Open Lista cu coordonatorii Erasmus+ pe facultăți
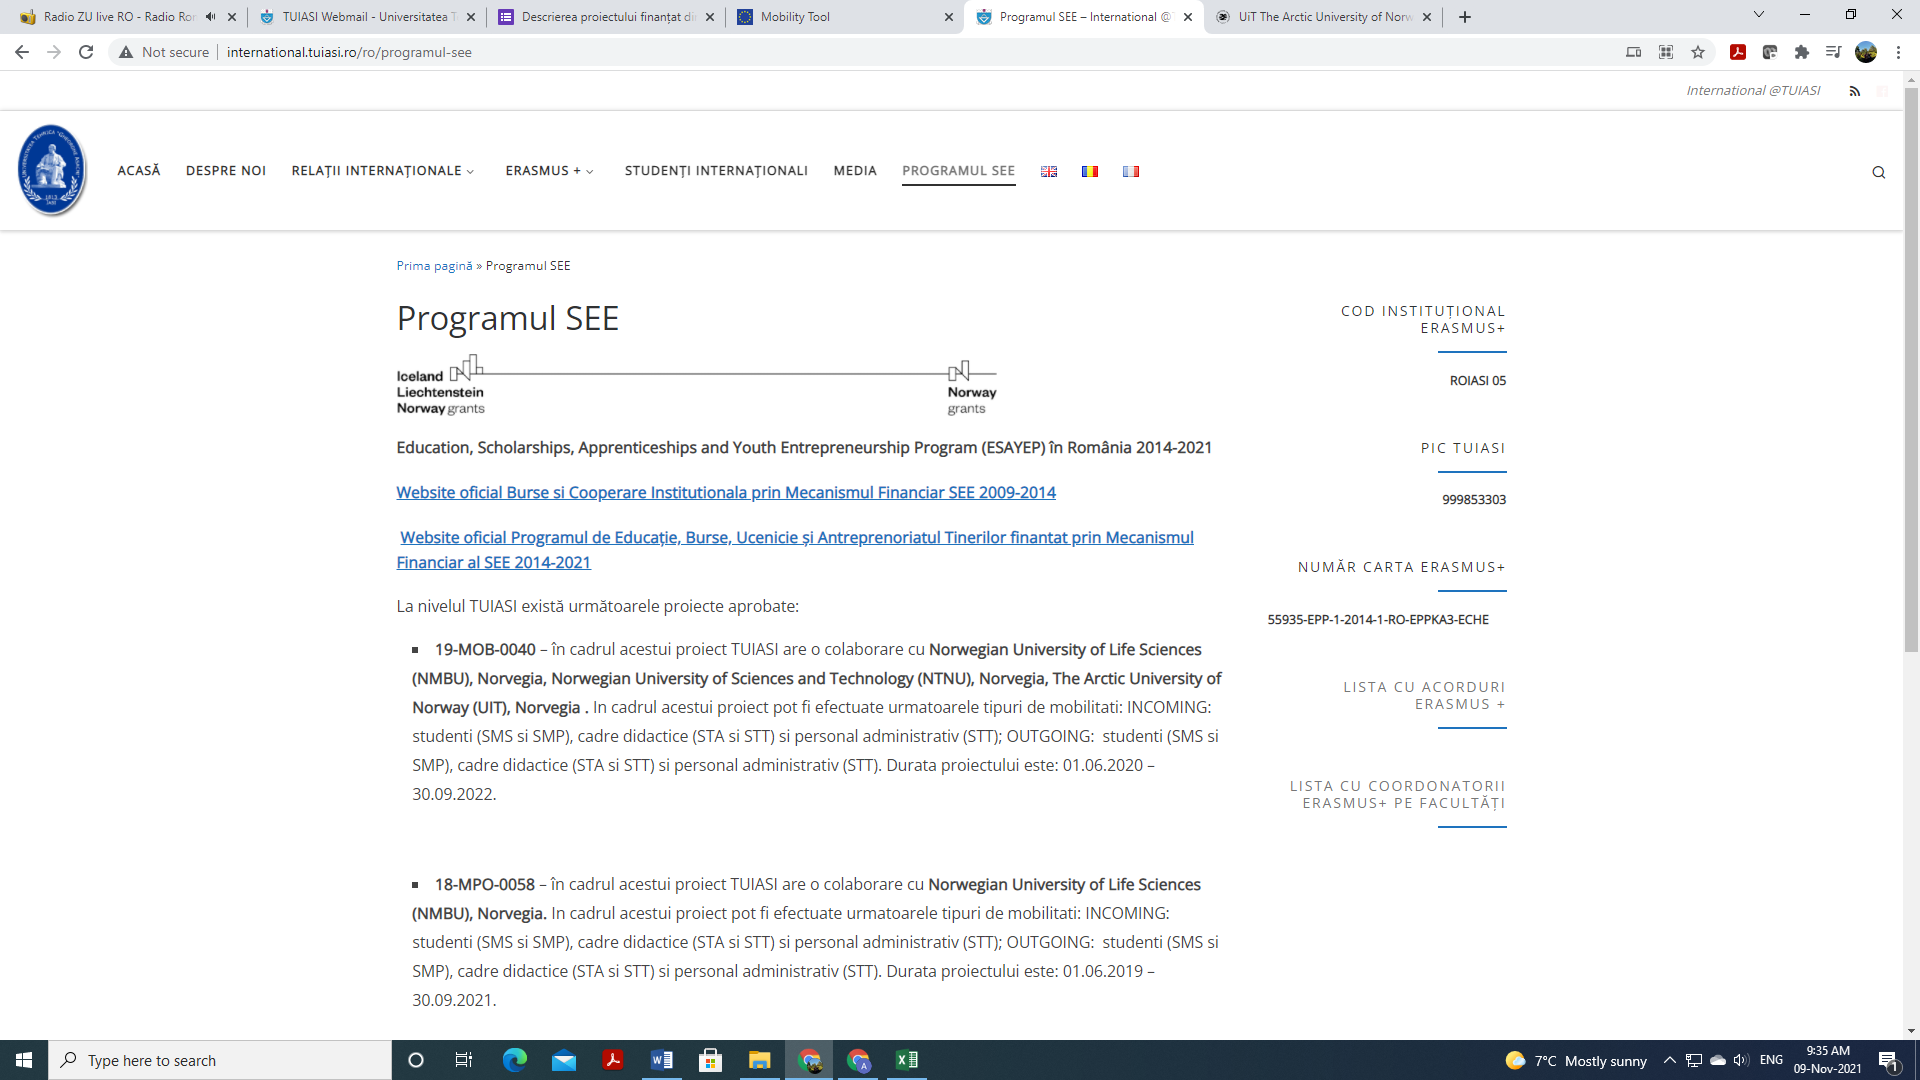Viewport: 1920px width, 1080px height. pyautogui.click(x=1397, y=795)
